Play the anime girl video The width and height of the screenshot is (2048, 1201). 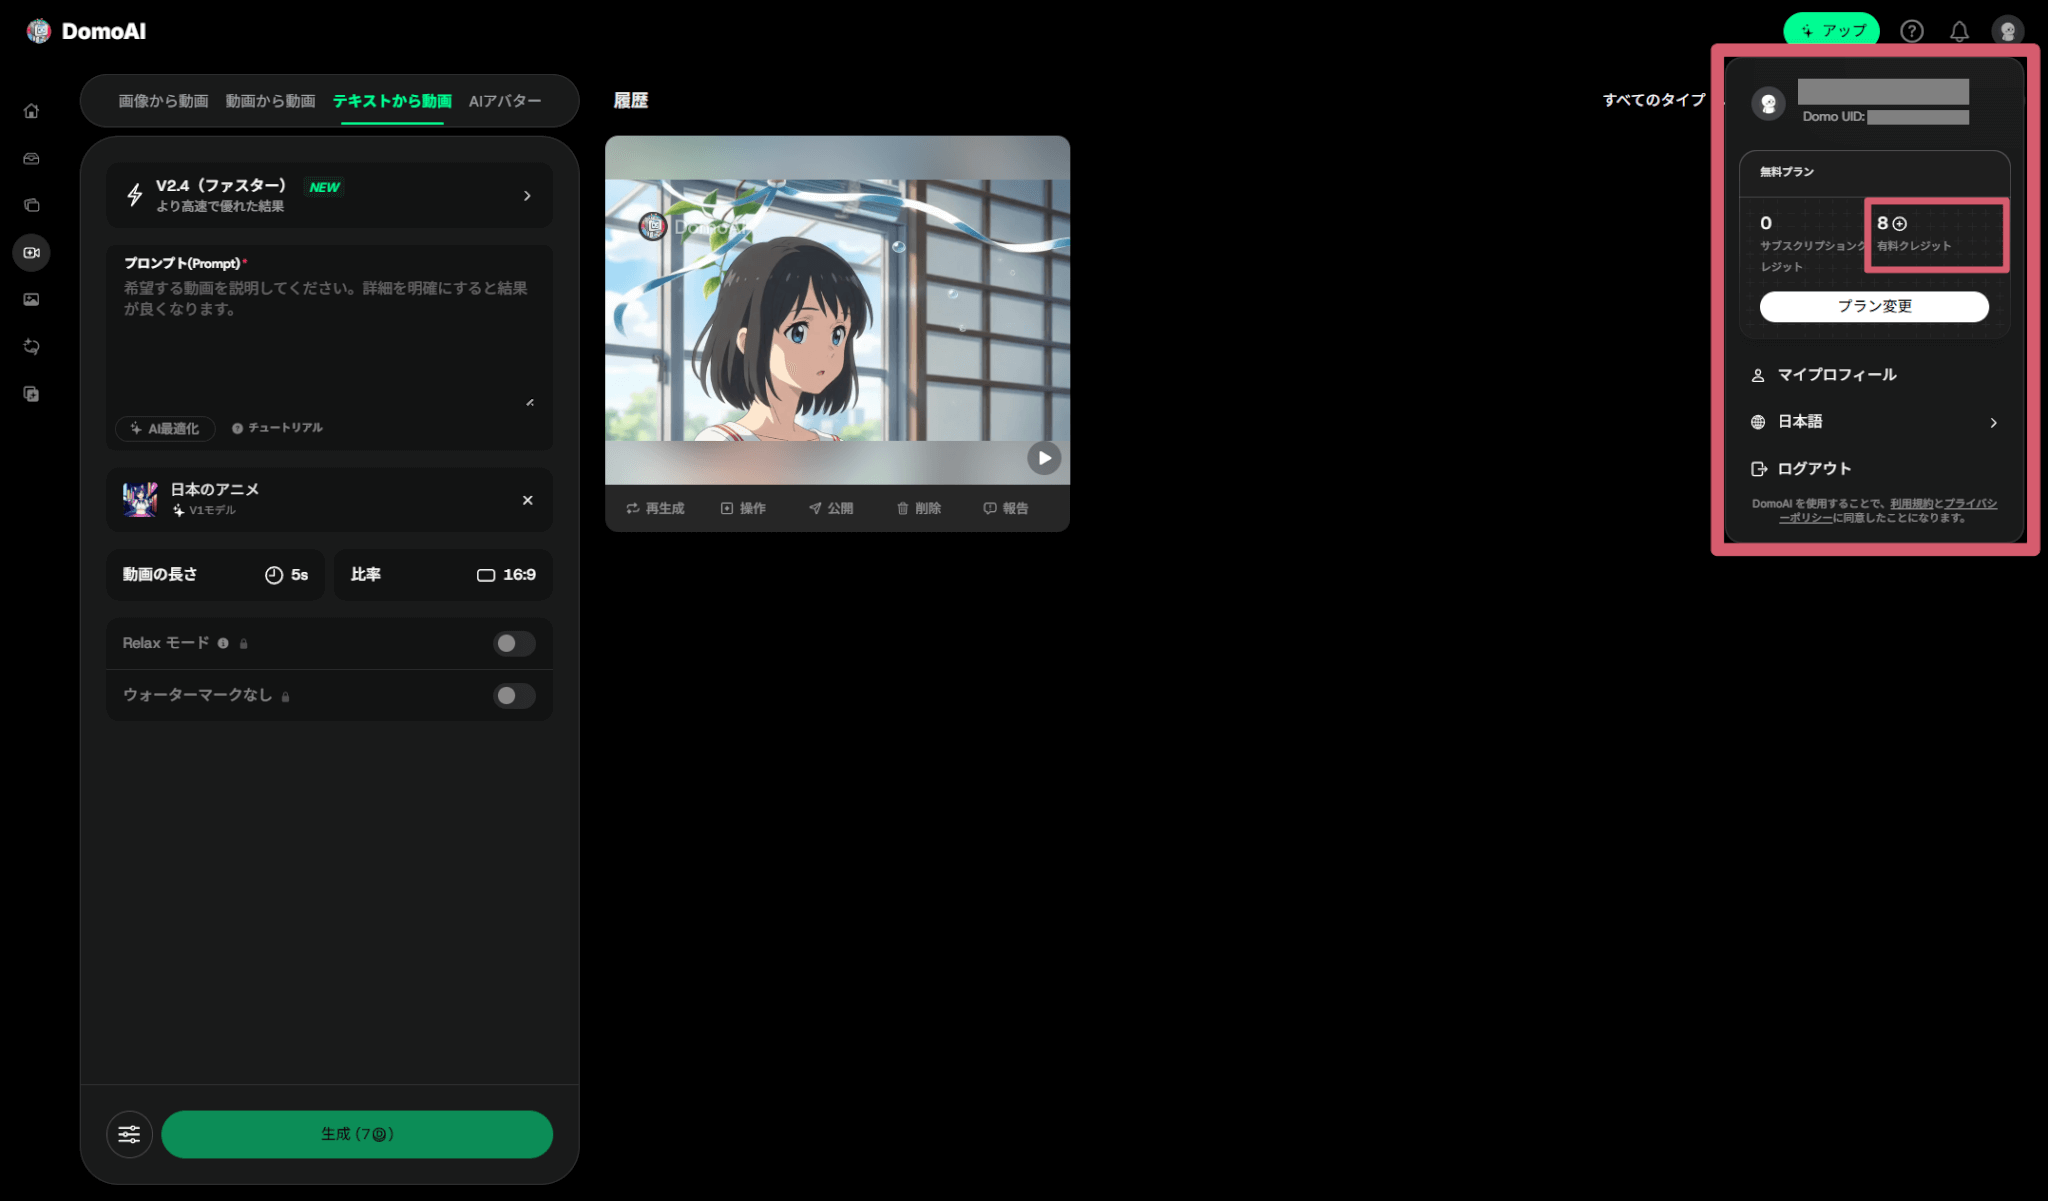click(x=1044, y=458)
